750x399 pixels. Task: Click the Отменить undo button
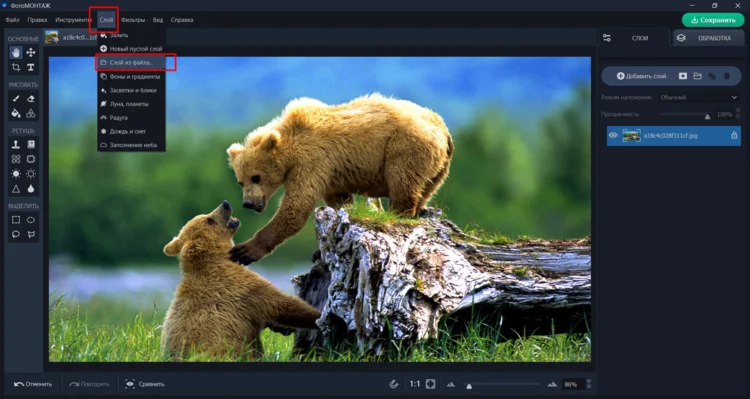click(33, 384)
